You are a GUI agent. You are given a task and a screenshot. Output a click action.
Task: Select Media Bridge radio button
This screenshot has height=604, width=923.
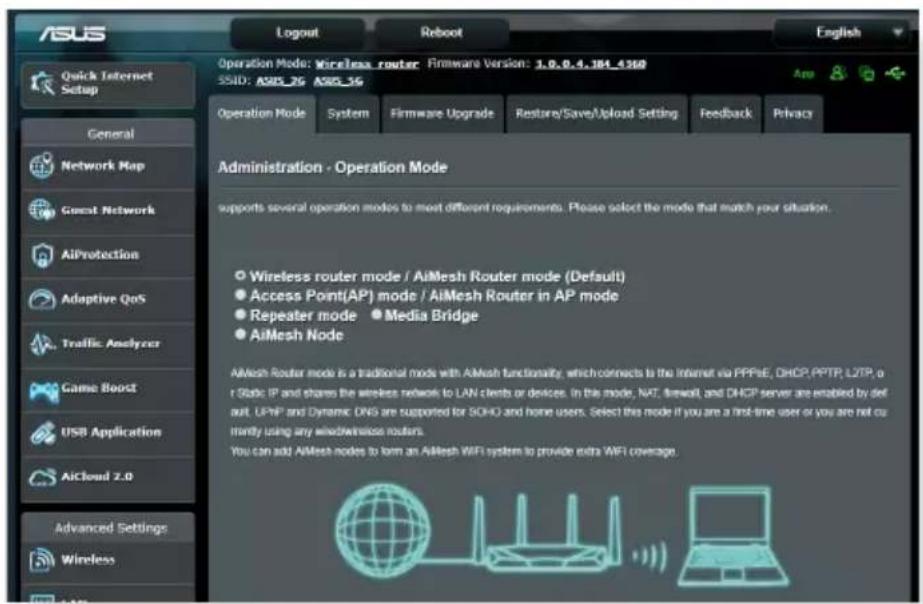coord(376,314)
